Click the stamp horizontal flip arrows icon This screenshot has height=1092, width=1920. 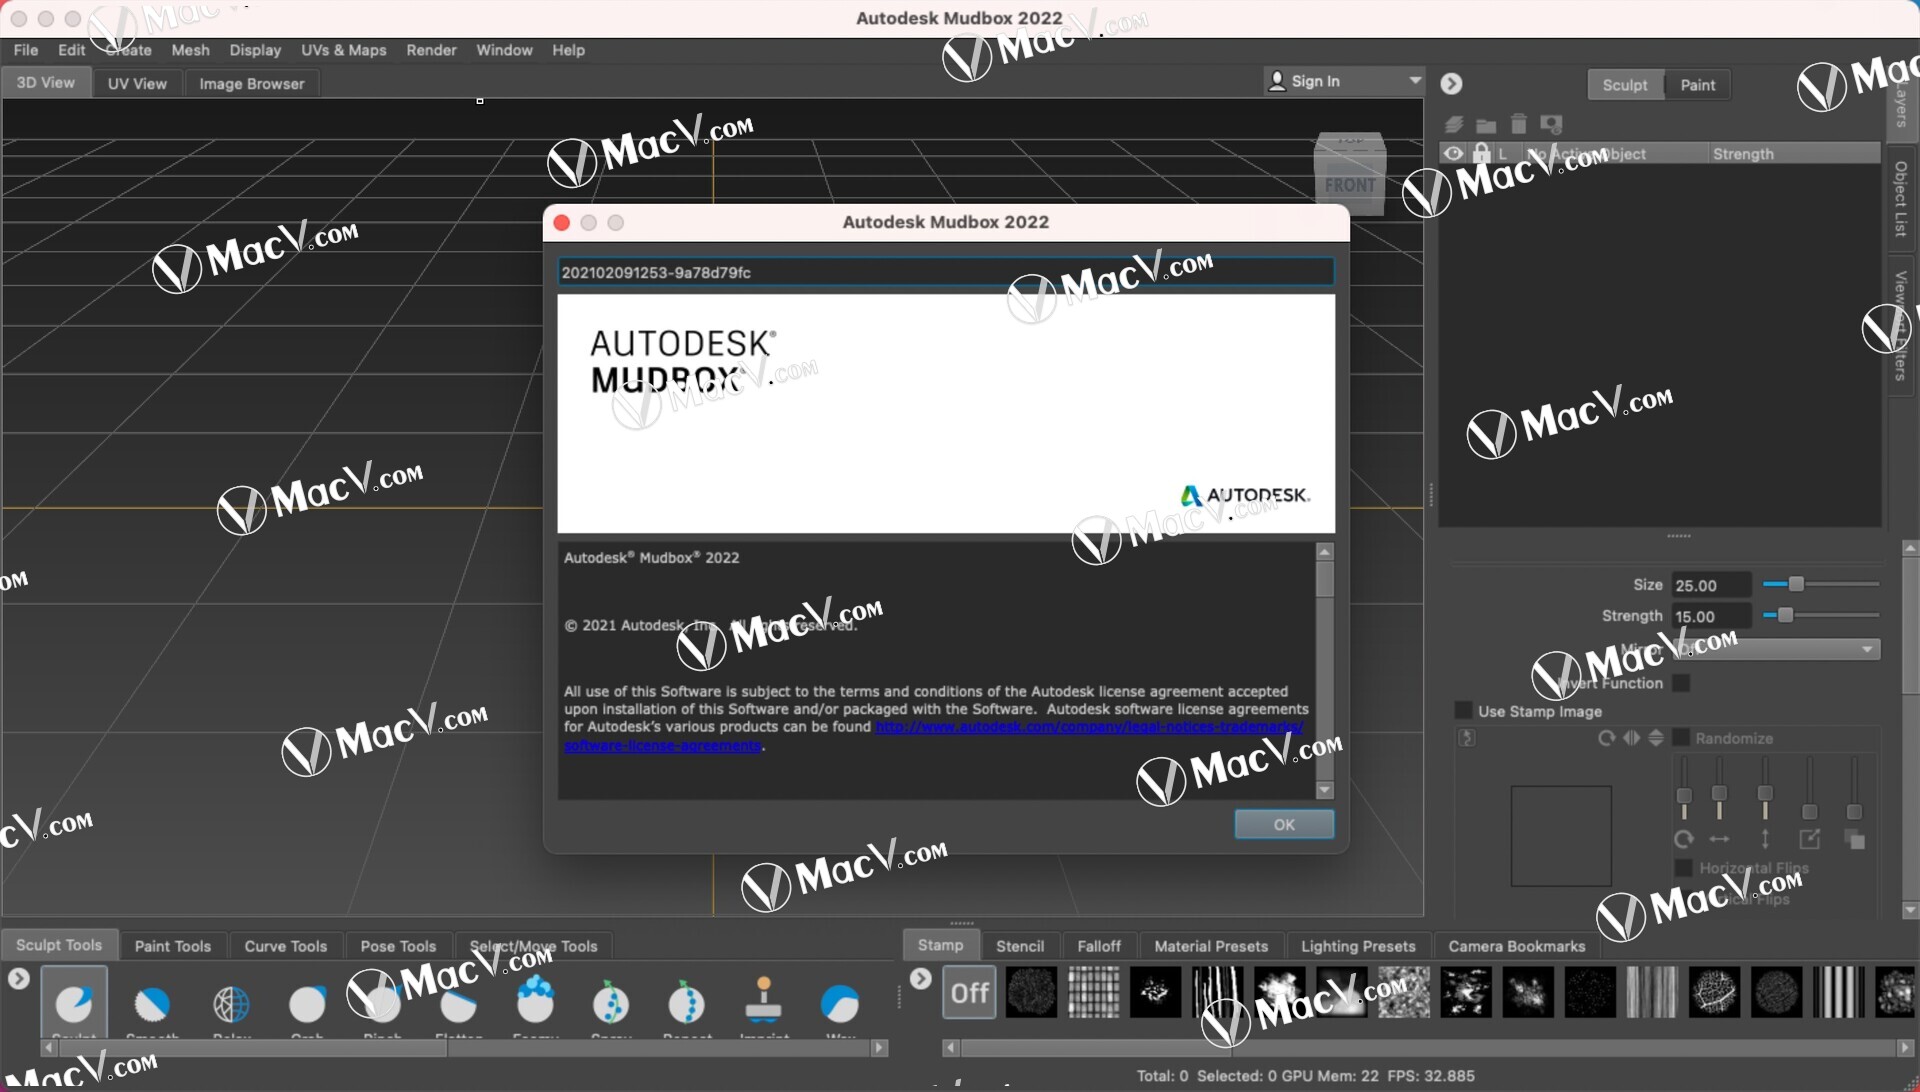pyautogui.click(x=1632, y=738)
